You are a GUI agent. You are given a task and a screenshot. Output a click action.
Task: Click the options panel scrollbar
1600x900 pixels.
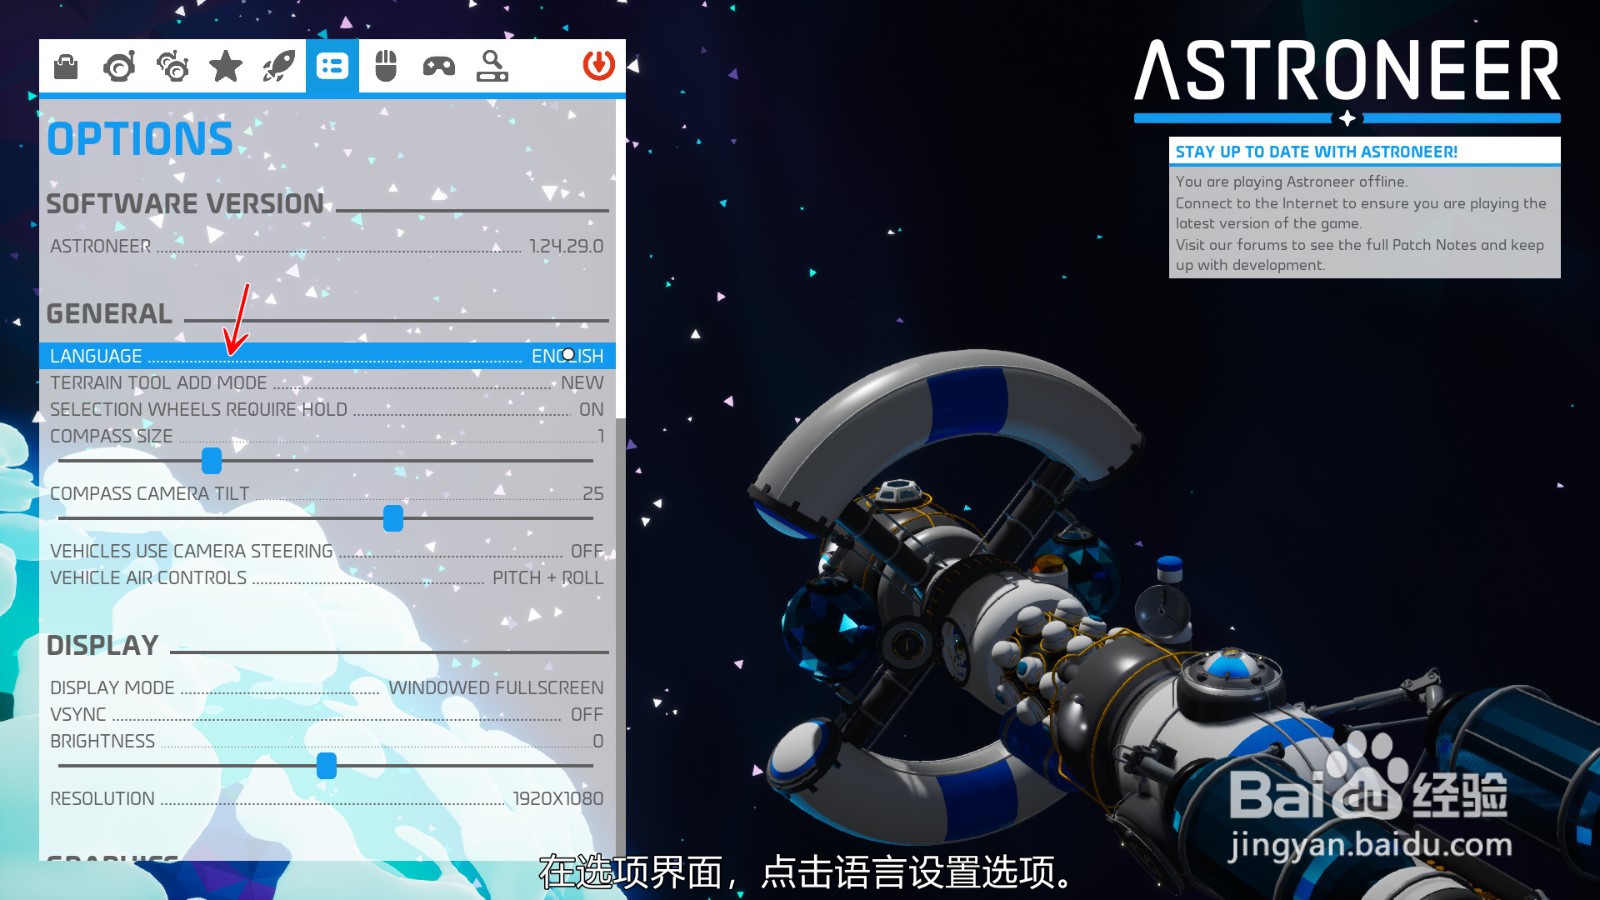coord(621,259)
